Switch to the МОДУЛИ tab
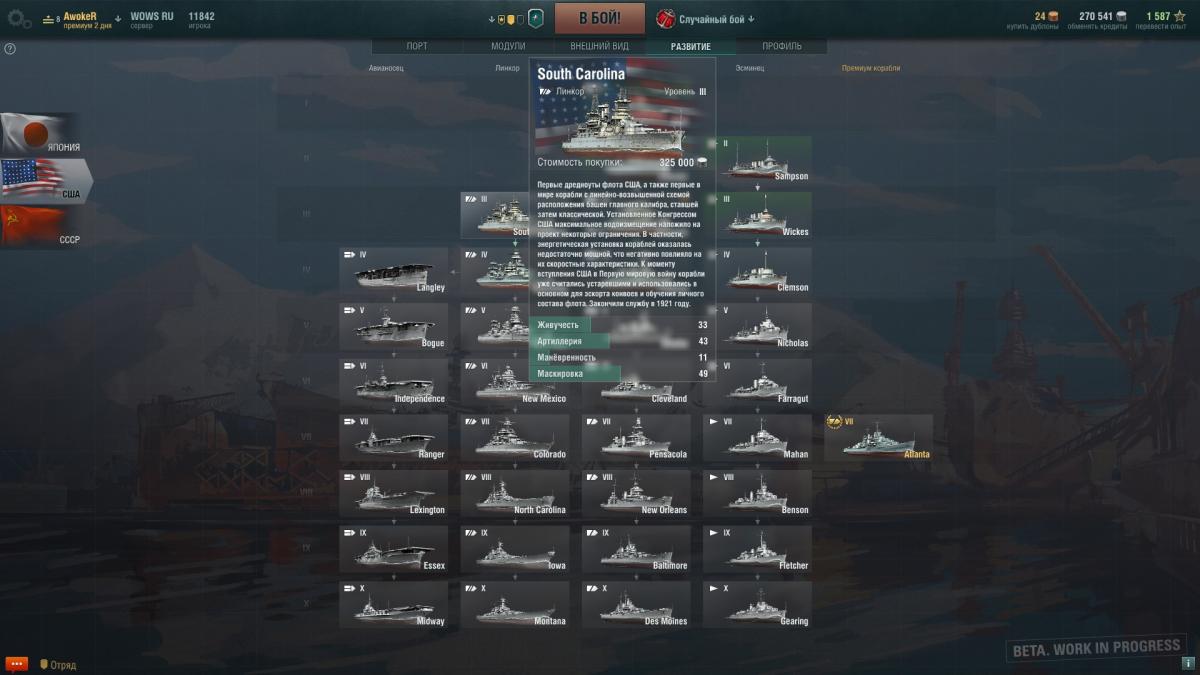Viewport: 1200px width, 675px height. [x=508, y=46]
